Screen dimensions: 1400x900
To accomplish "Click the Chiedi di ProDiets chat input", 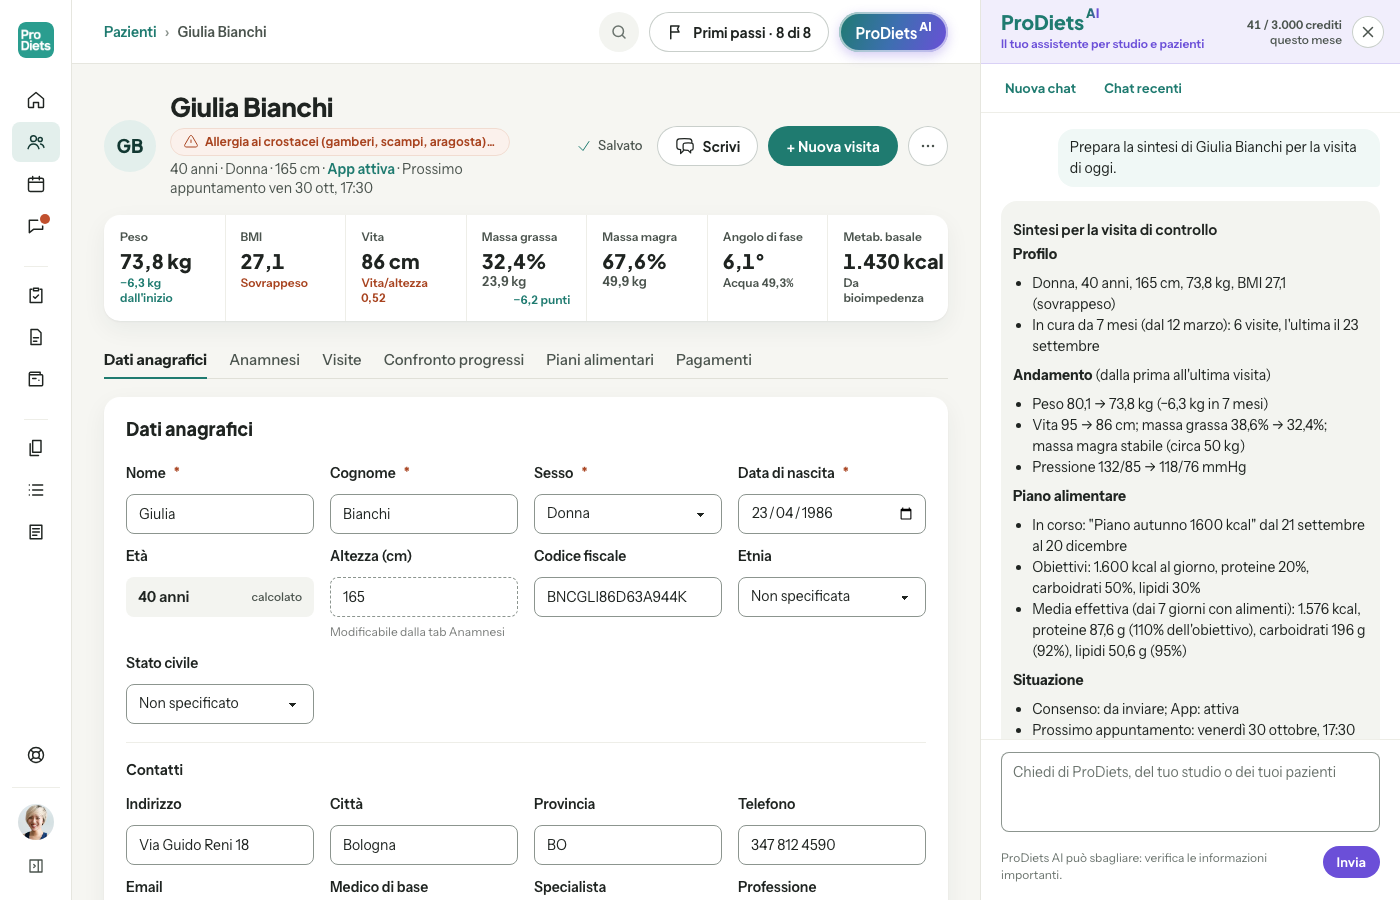I will [x=1190, y=792].
